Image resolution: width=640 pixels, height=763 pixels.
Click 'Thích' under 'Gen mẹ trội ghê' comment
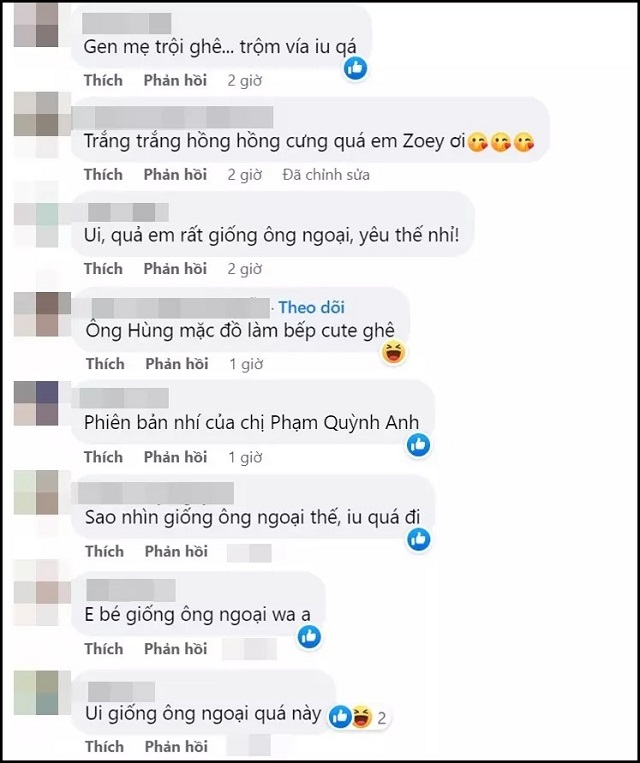coord(103,80)
